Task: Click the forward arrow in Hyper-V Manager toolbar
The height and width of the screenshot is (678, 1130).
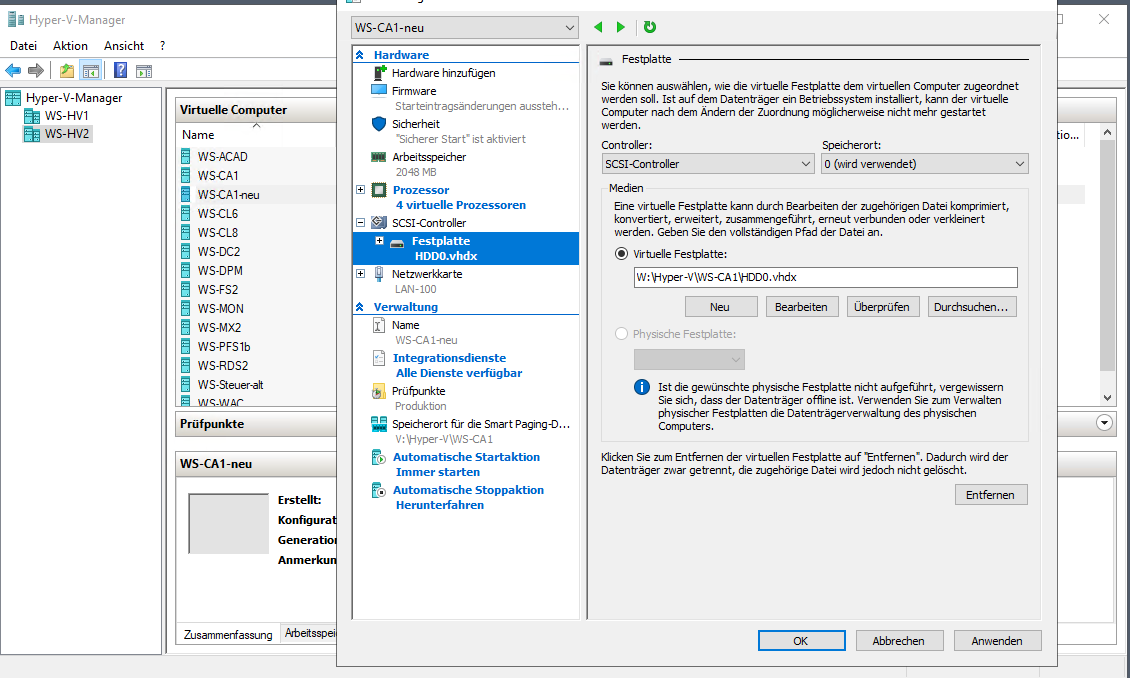Action: 36,71
